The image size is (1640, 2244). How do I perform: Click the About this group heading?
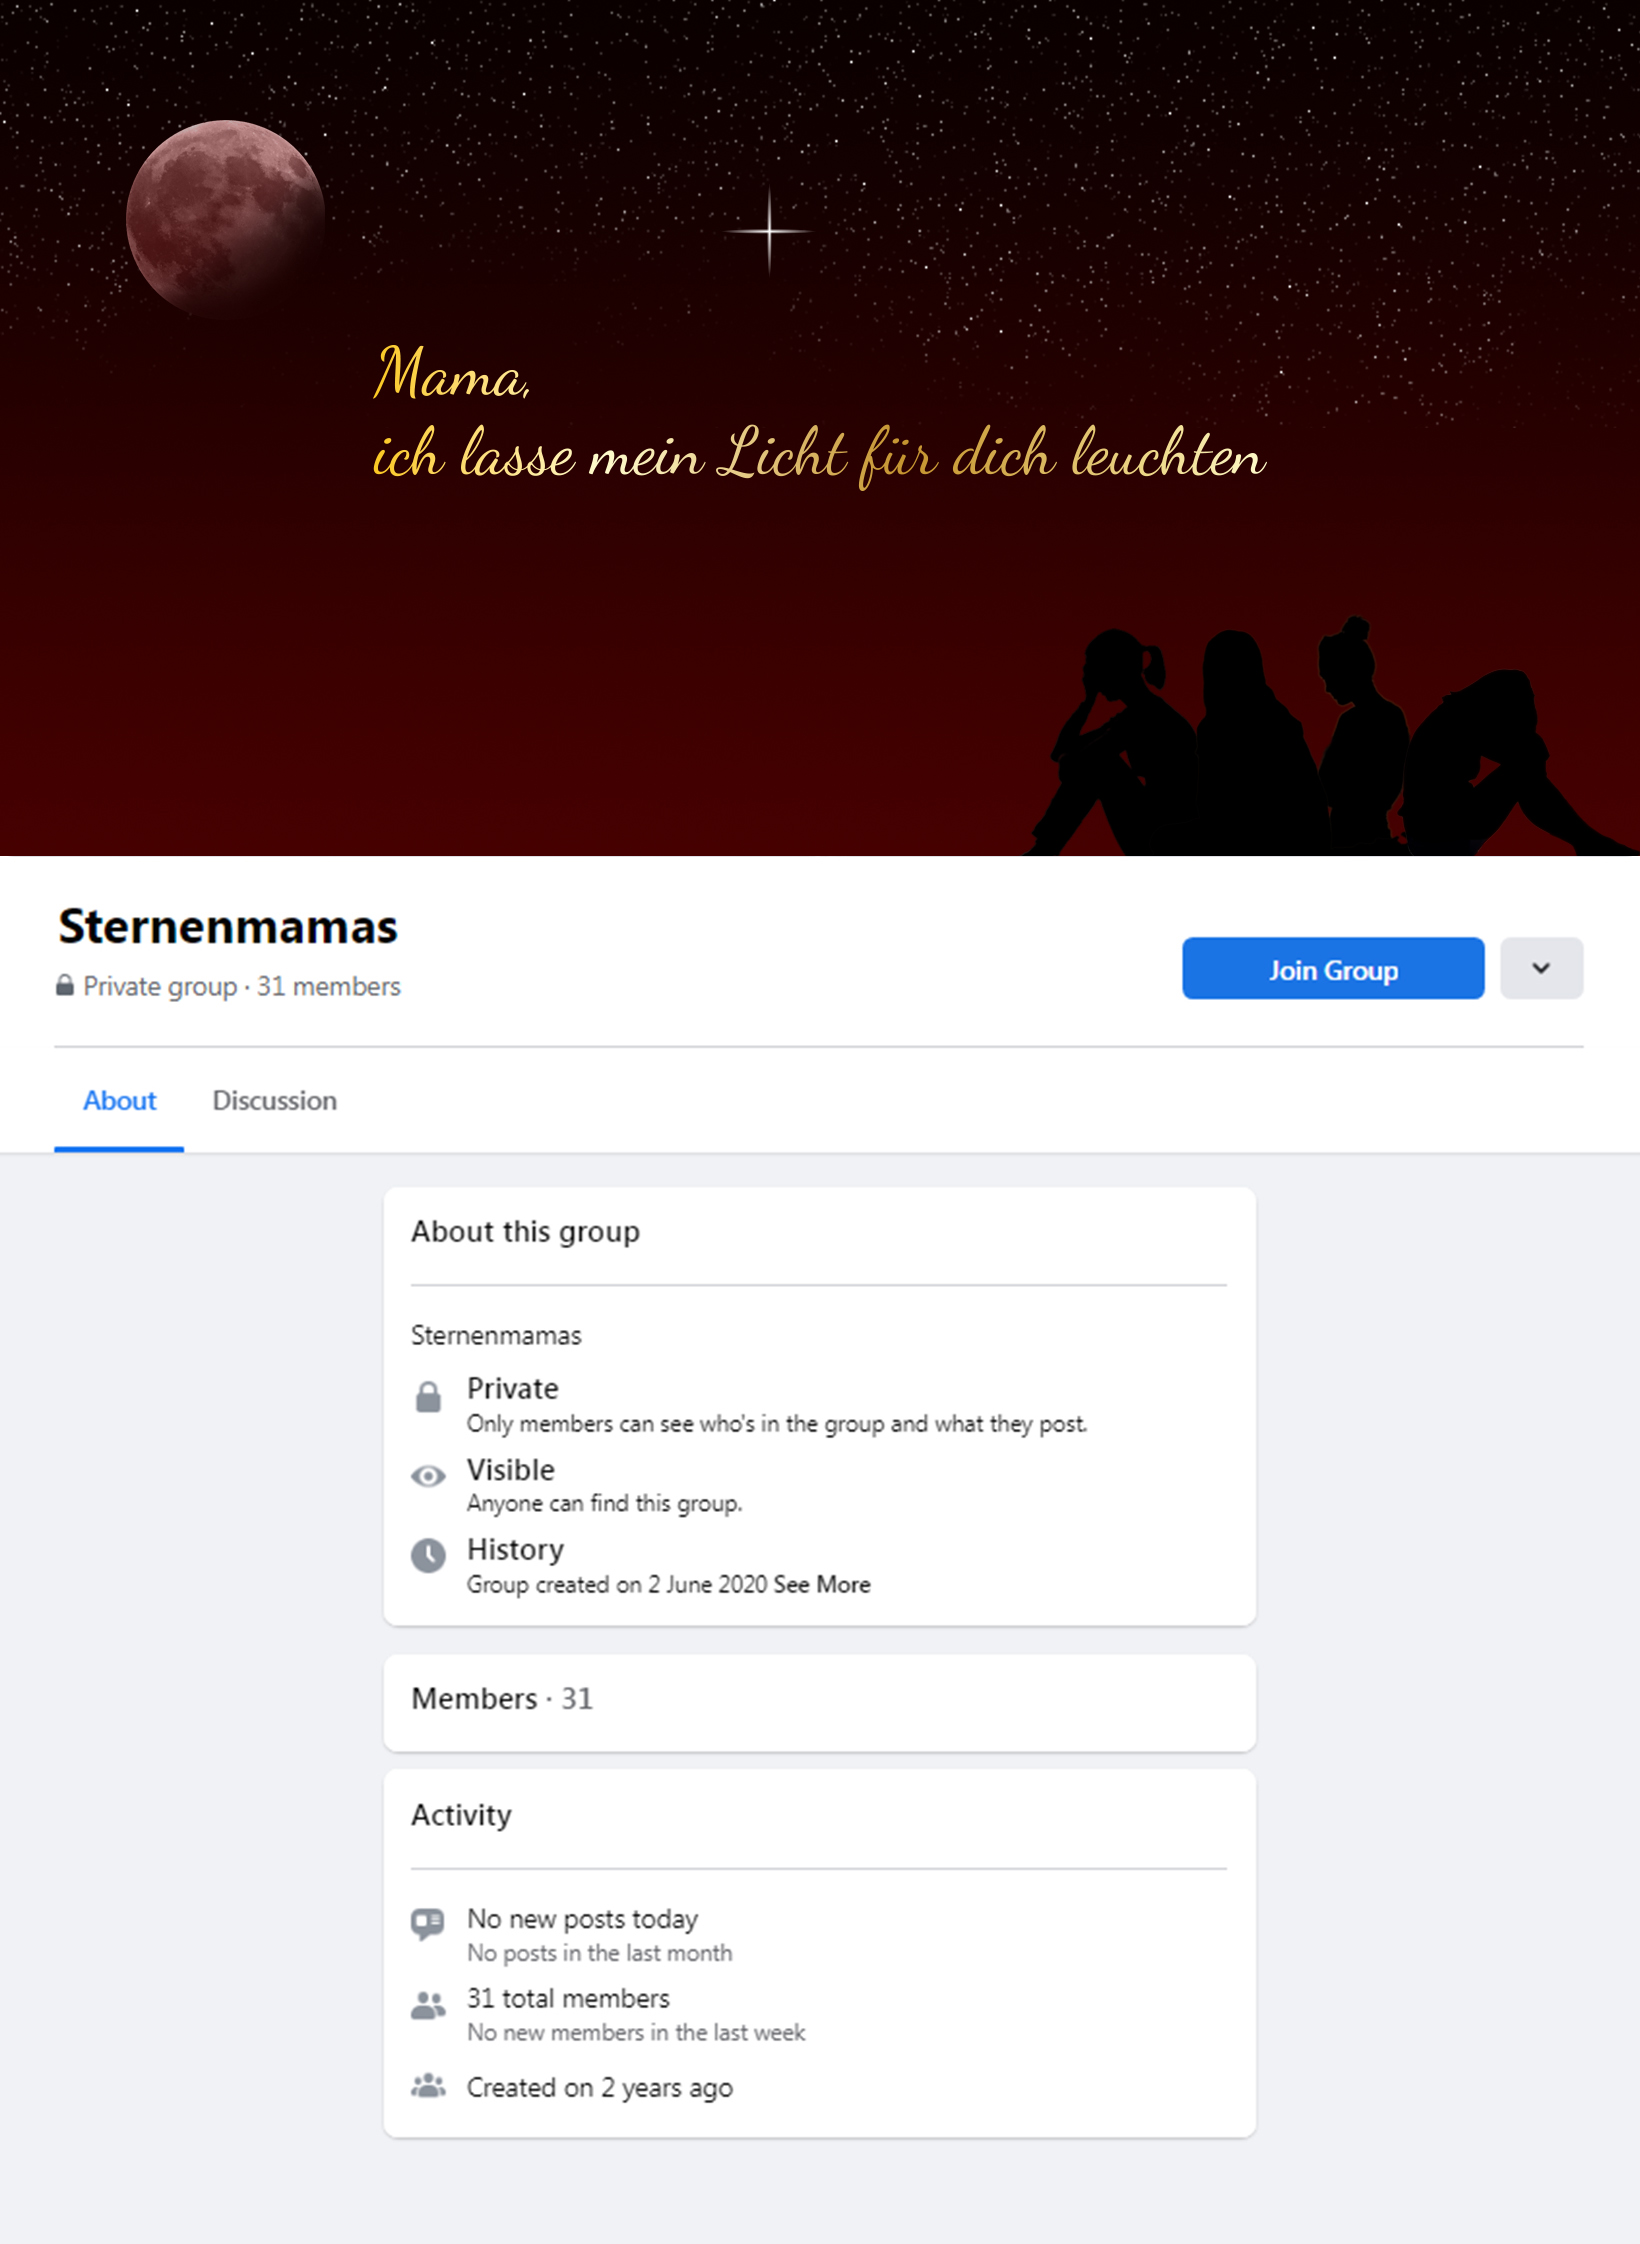(x=525, y=1232)
